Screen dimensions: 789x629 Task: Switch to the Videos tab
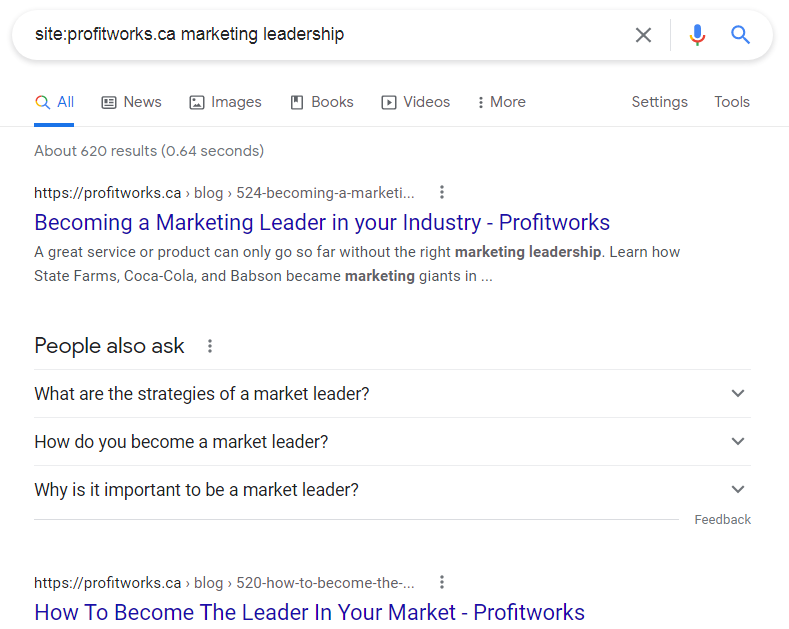click(x=415, y=102)
